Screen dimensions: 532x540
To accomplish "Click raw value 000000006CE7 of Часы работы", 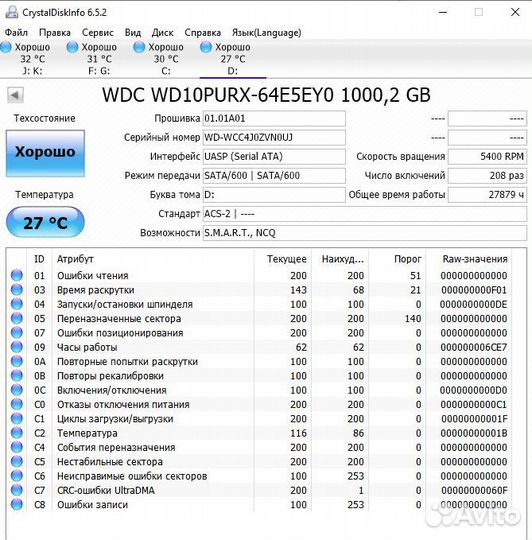I will [x=474, y=347].
